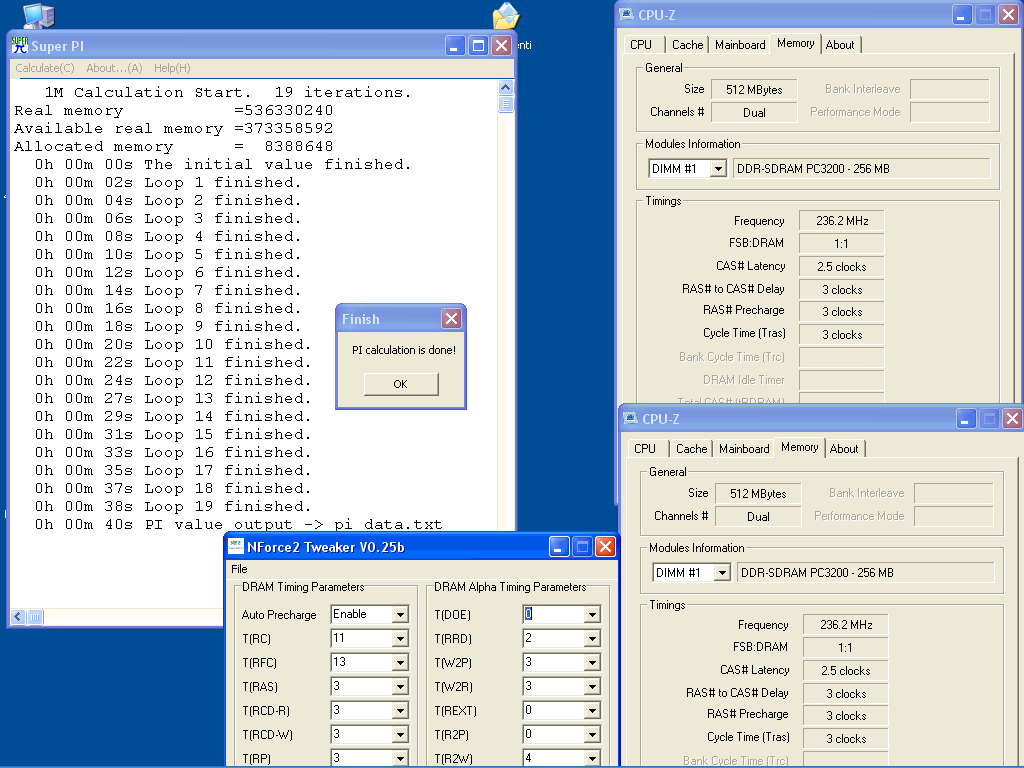The width and height of the screenshot is (1024, 768).
Task: Open the T(REXT) dropdown
Action: pos(592,711)
